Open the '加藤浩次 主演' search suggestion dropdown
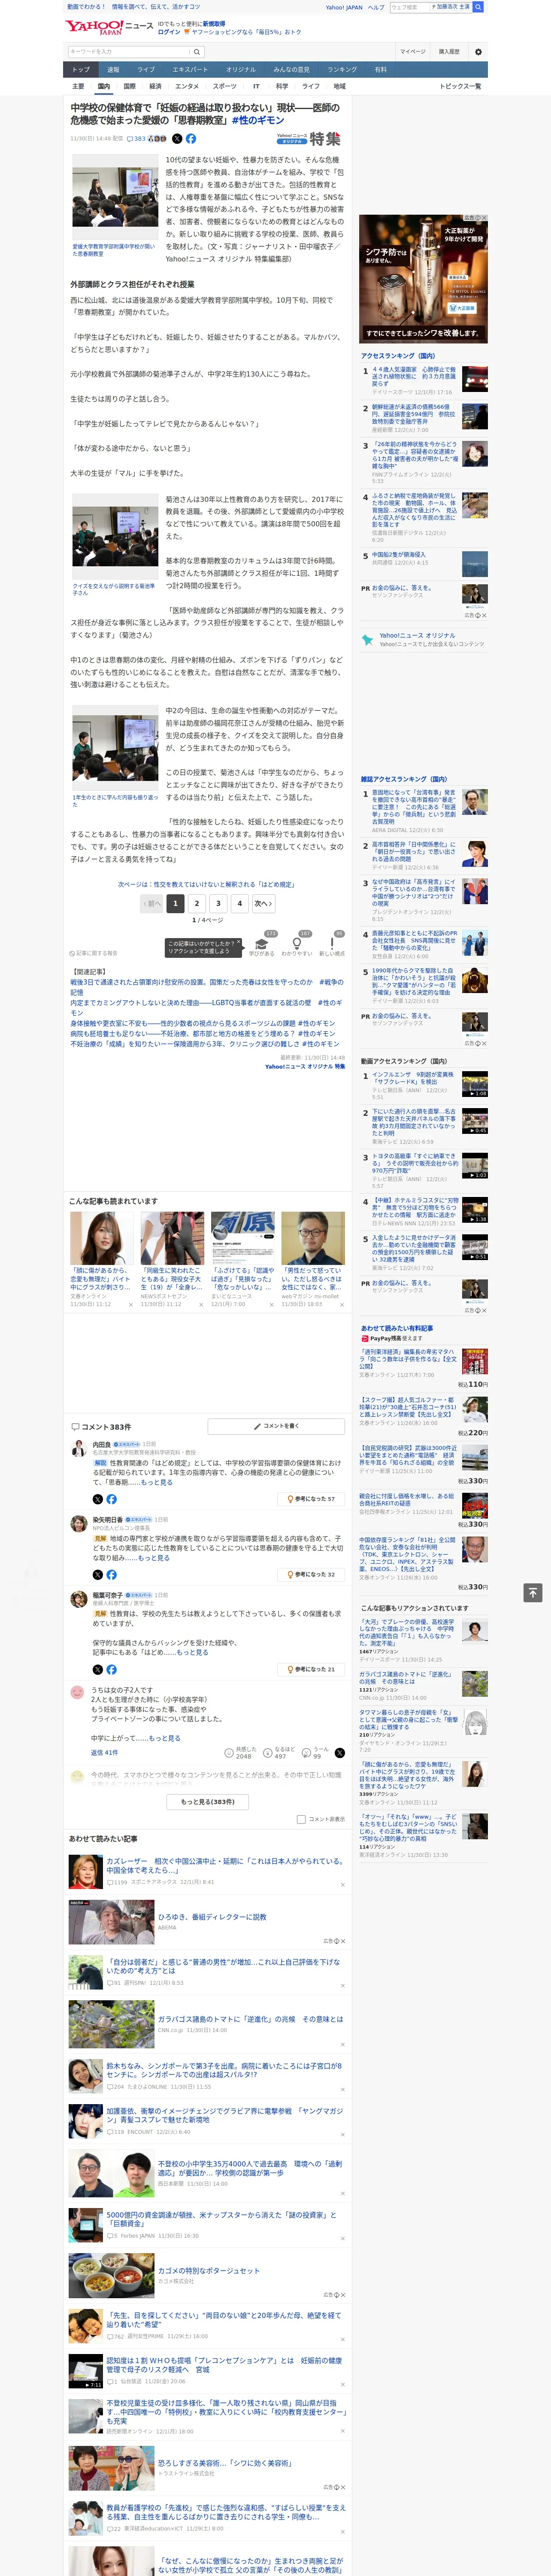 tap(450, 7)
